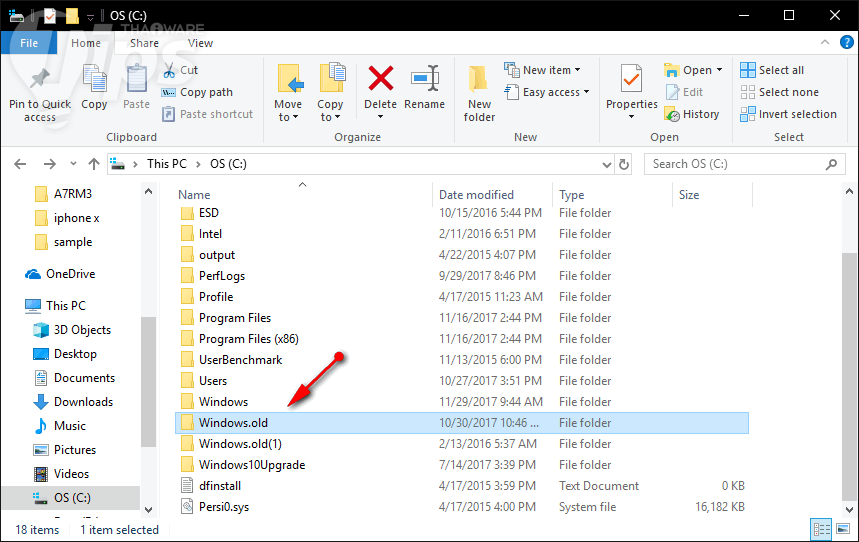Image resolution: width=859 pixels, height=542 pixels.
Task: Click the Back navigation arrow
Action: pos(20,164)
